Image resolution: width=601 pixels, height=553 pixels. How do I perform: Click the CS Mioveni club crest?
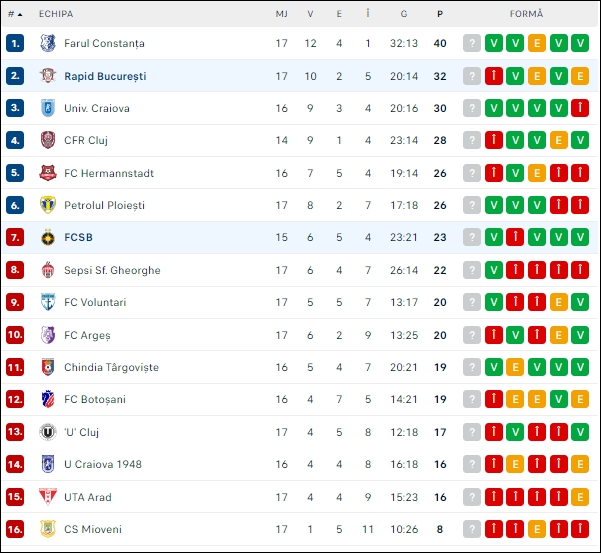tap(48, 529)
